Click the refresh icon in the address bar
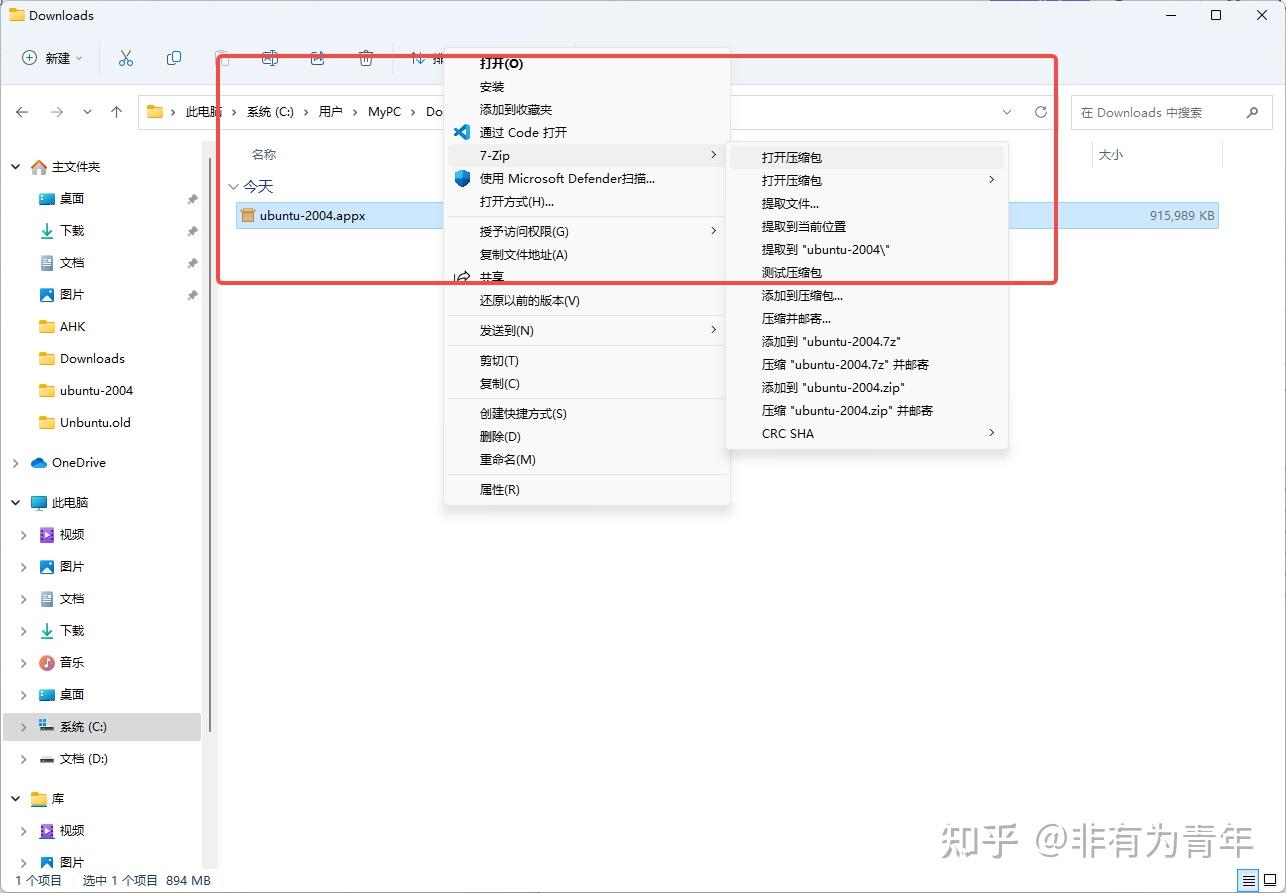 click(x=1040, y=112)
